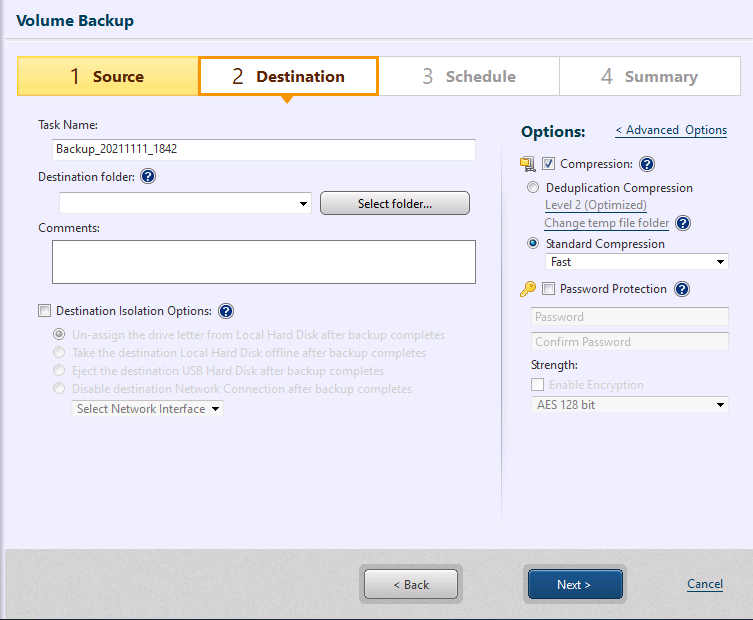
Task: Open the Destination folder dropdown
Action: (x=304, y=204)
